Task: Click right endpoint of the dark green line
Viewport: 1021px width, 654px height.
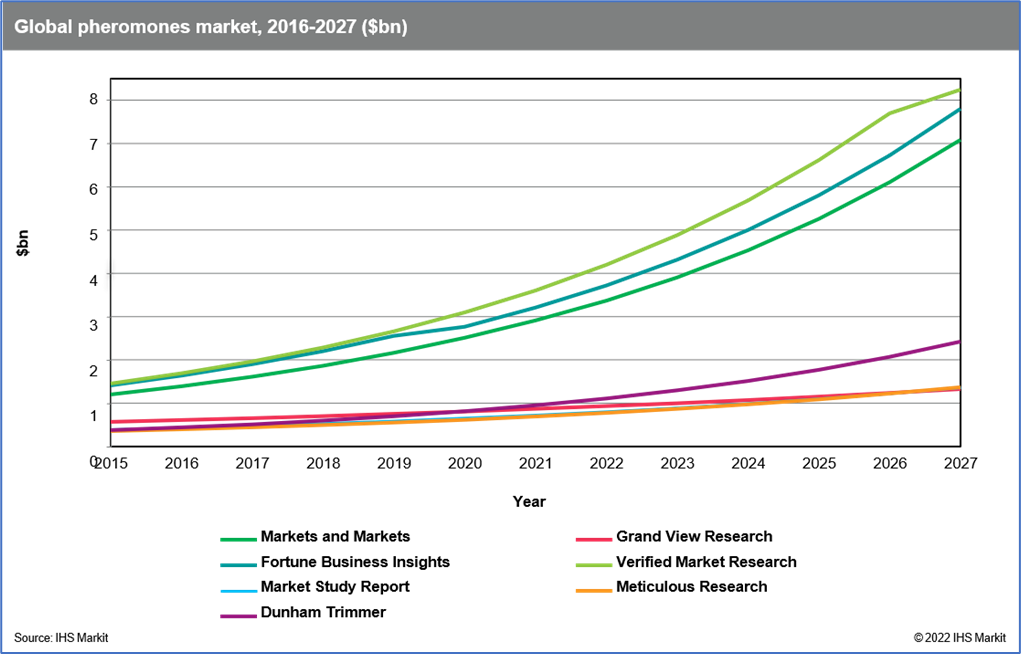Action: 958,141
